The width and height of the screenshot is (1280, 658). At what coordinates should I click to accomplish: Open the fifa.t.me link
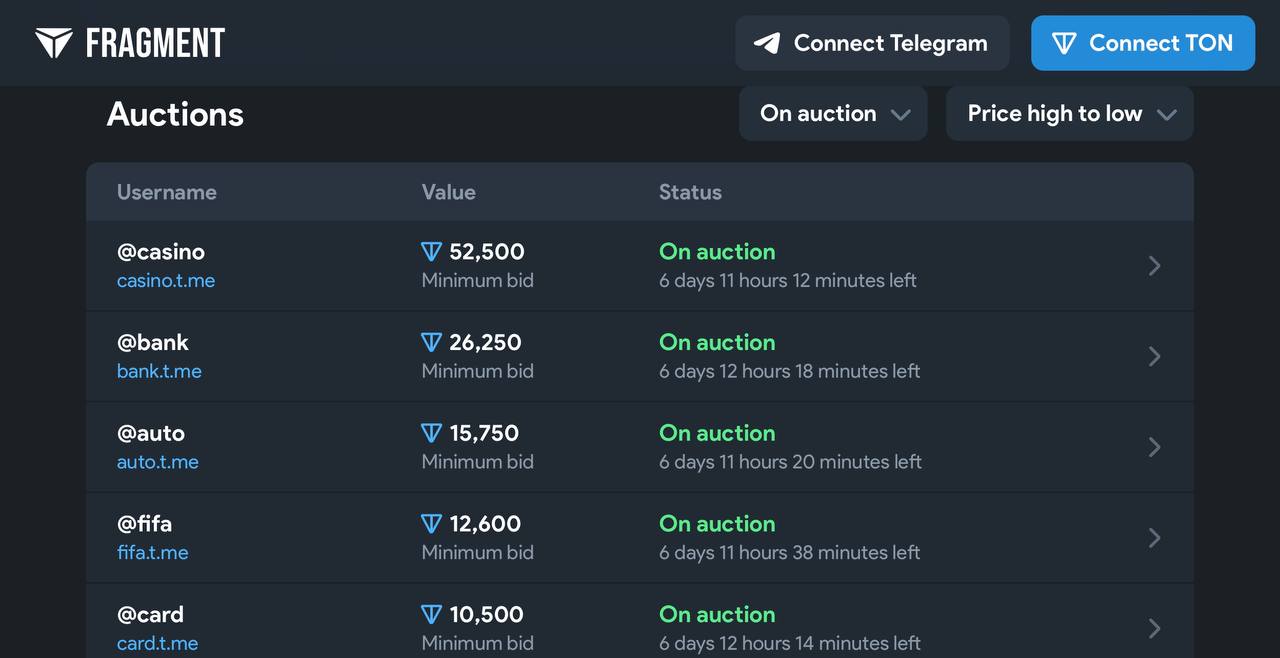[x=153, y=552]
